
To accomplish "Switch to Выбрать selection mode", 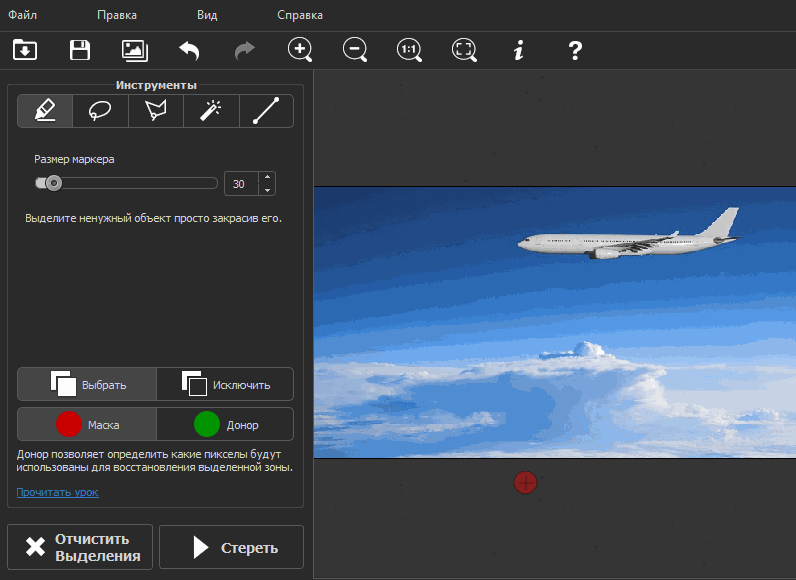I will [x=87, y=384].
